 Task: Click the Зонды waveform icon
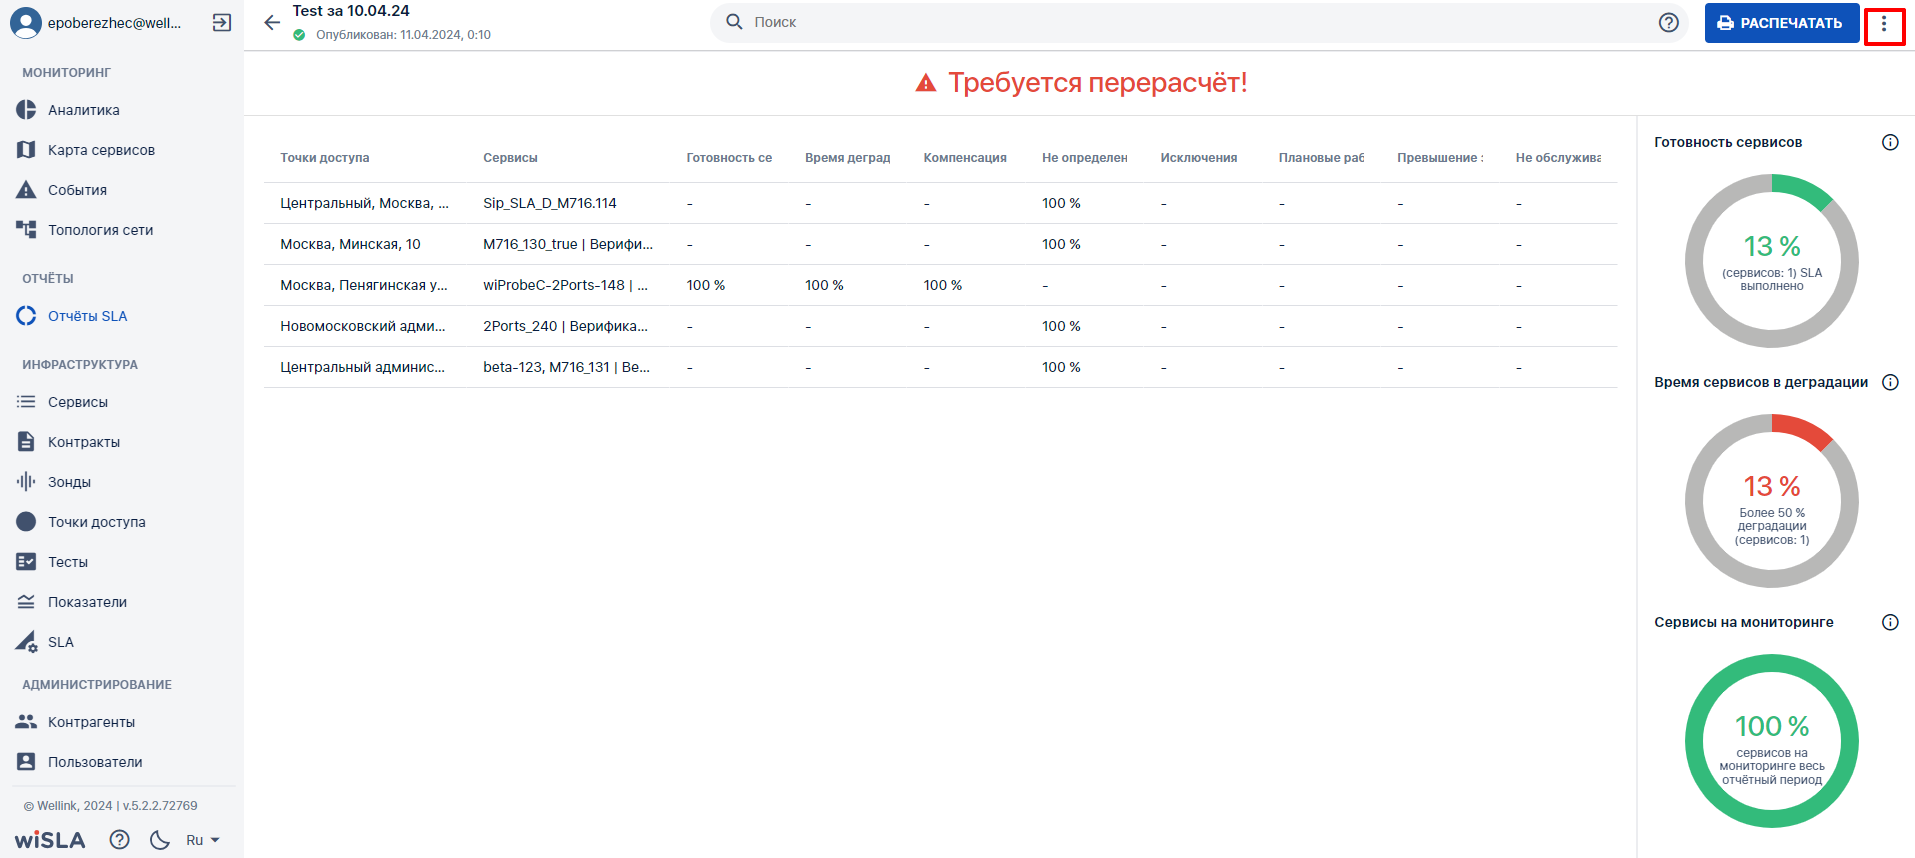26,482
